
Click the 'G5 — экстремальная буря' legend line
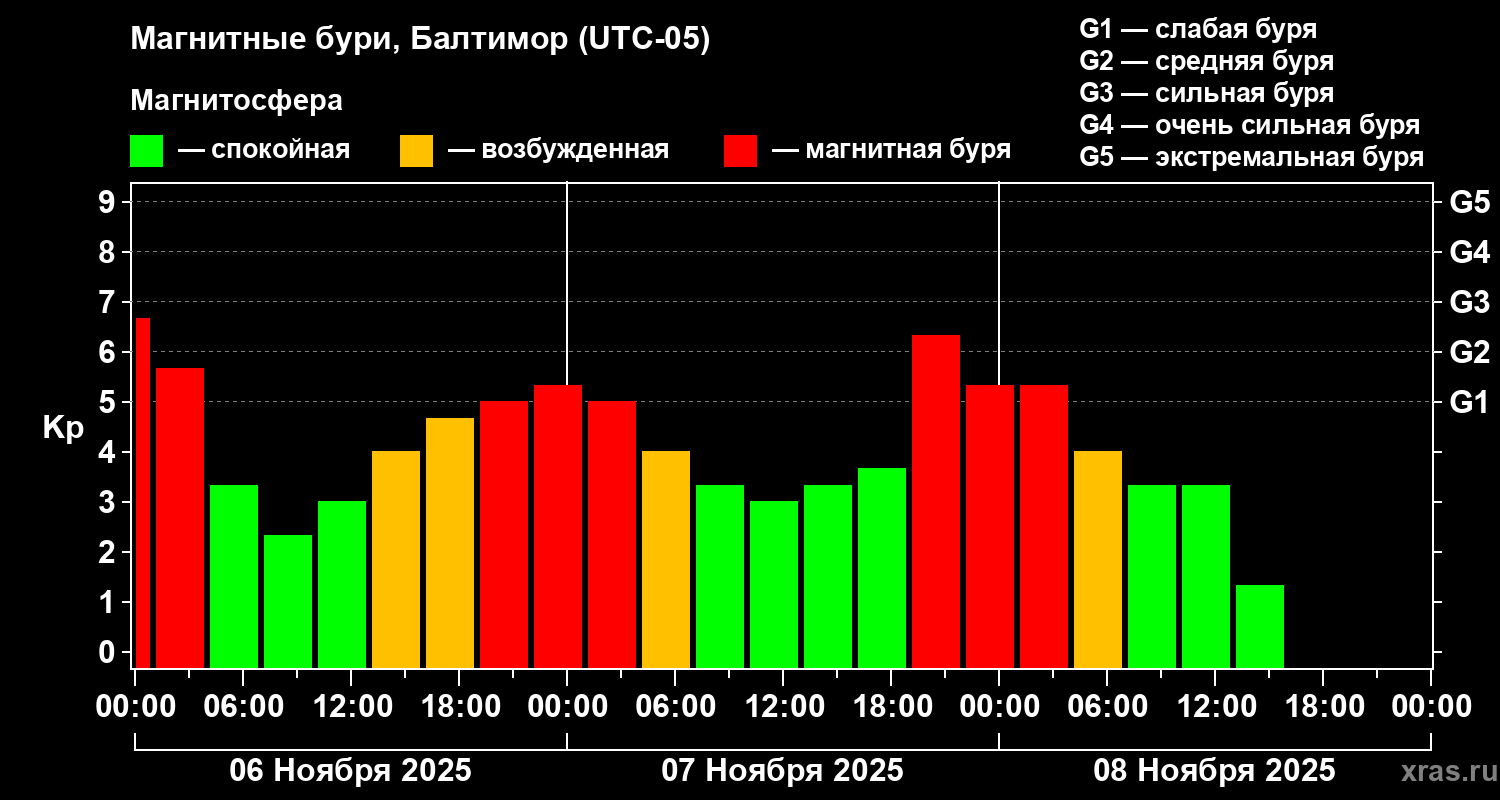tap(1251, 158)
